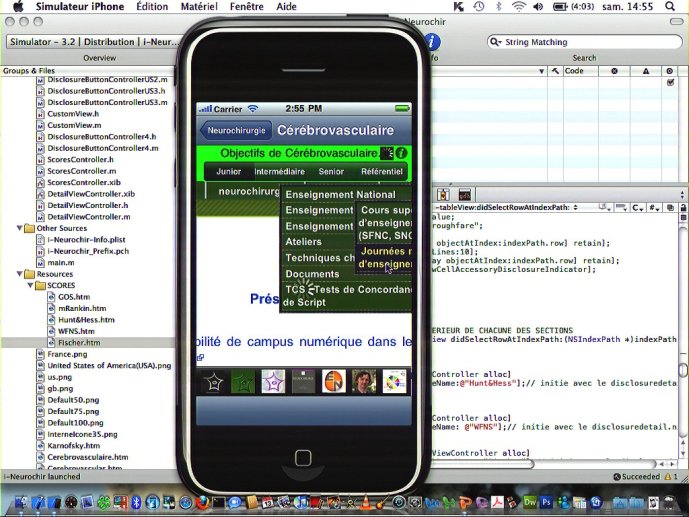Image resolution: width=689 pixels, height=517 pixels.
Task: Open the Fenêtre menu
Action: 247,7
